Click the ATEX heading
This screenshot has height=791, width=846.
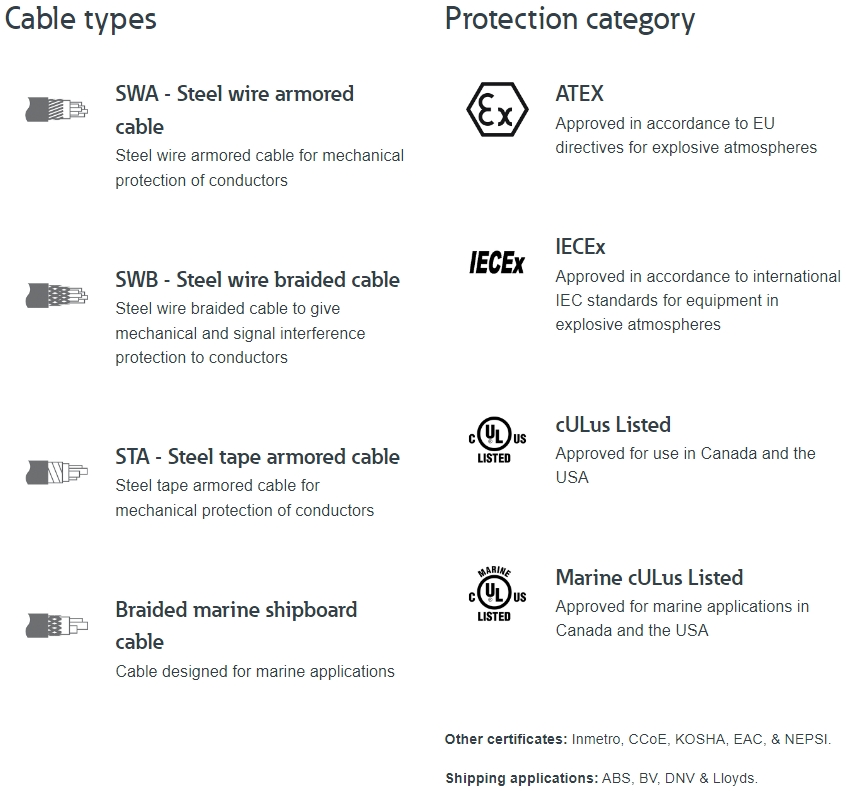coord(579,93)
